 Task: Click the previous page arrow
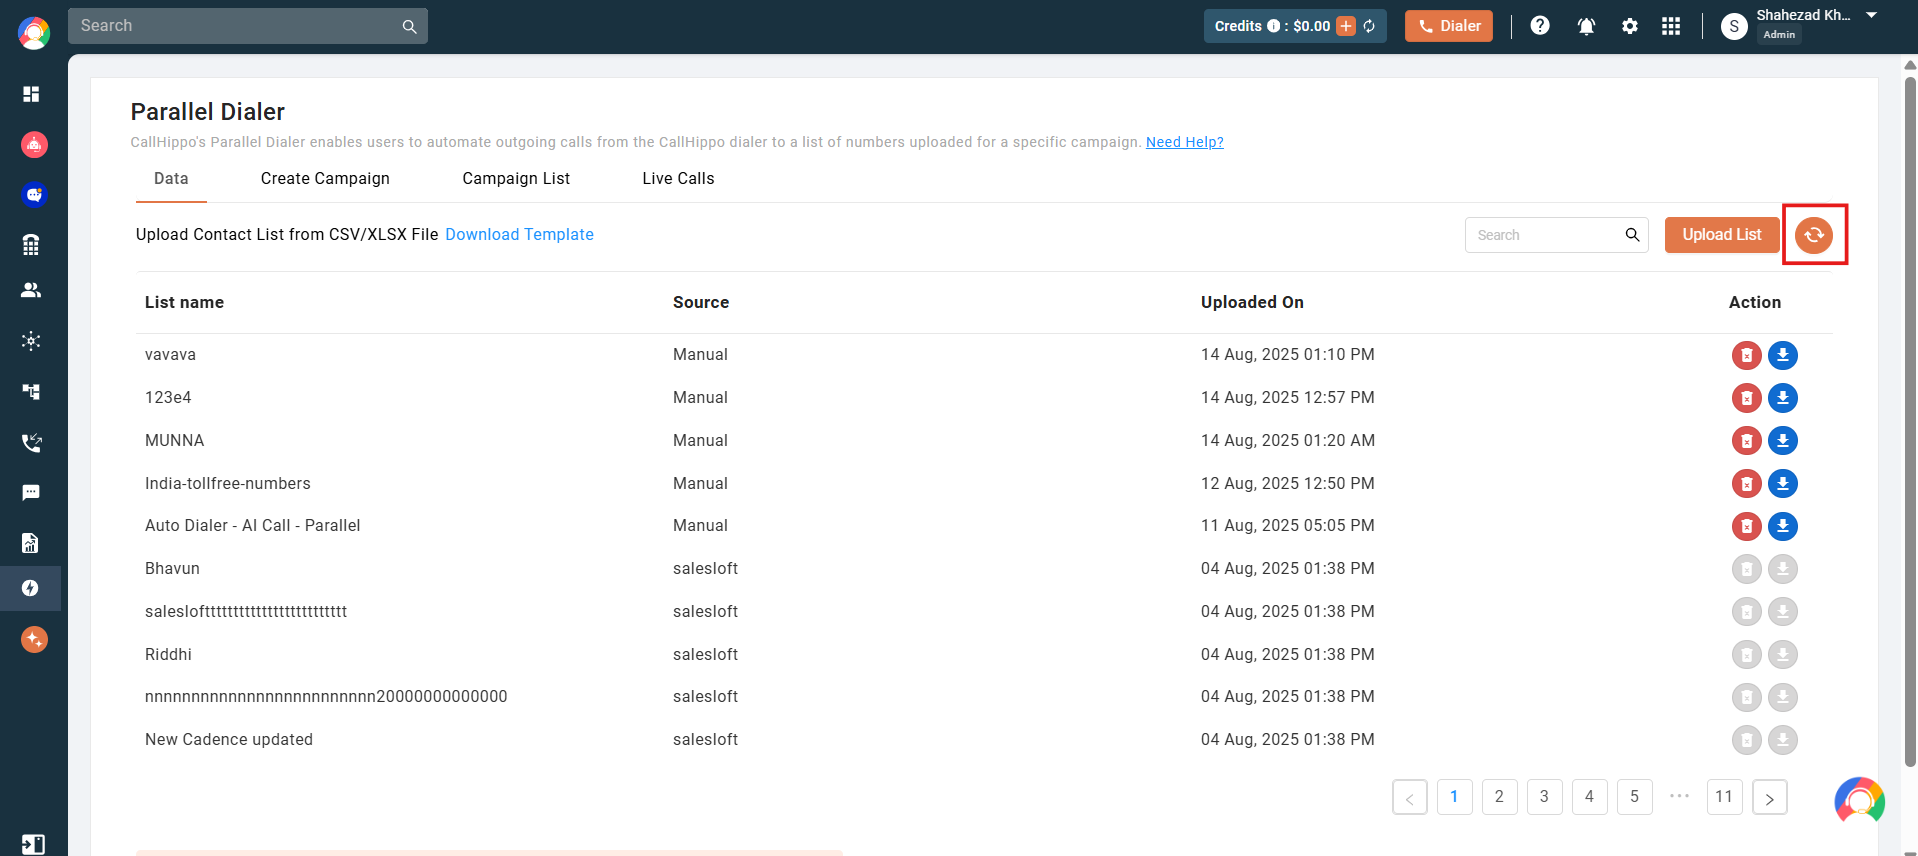[1410, 797]
